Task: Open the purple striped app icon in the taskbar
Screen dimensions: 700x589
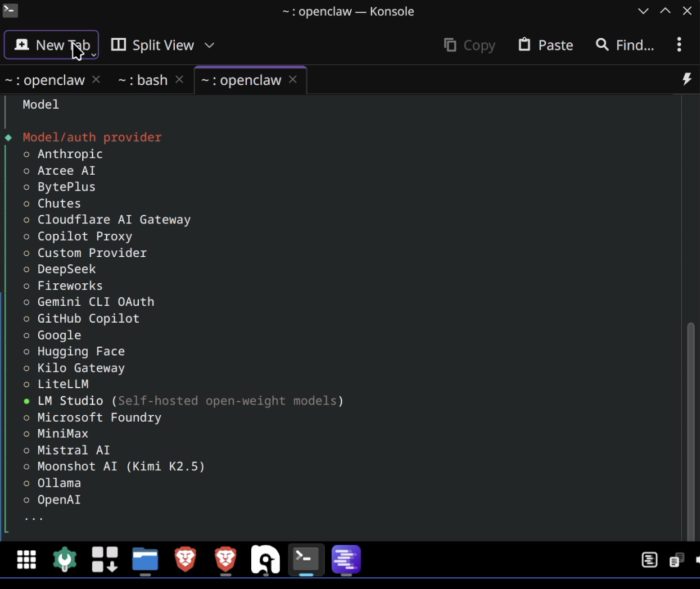Action: pos(346,560)
